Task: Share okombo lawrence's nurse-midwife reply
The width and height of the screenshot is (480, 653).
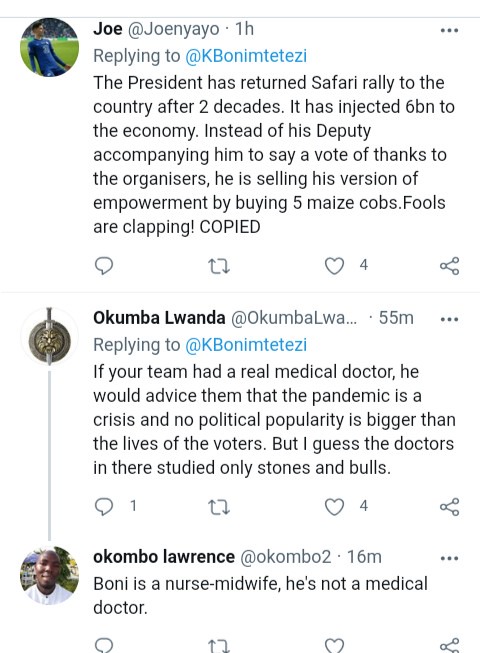Action: 450,645
